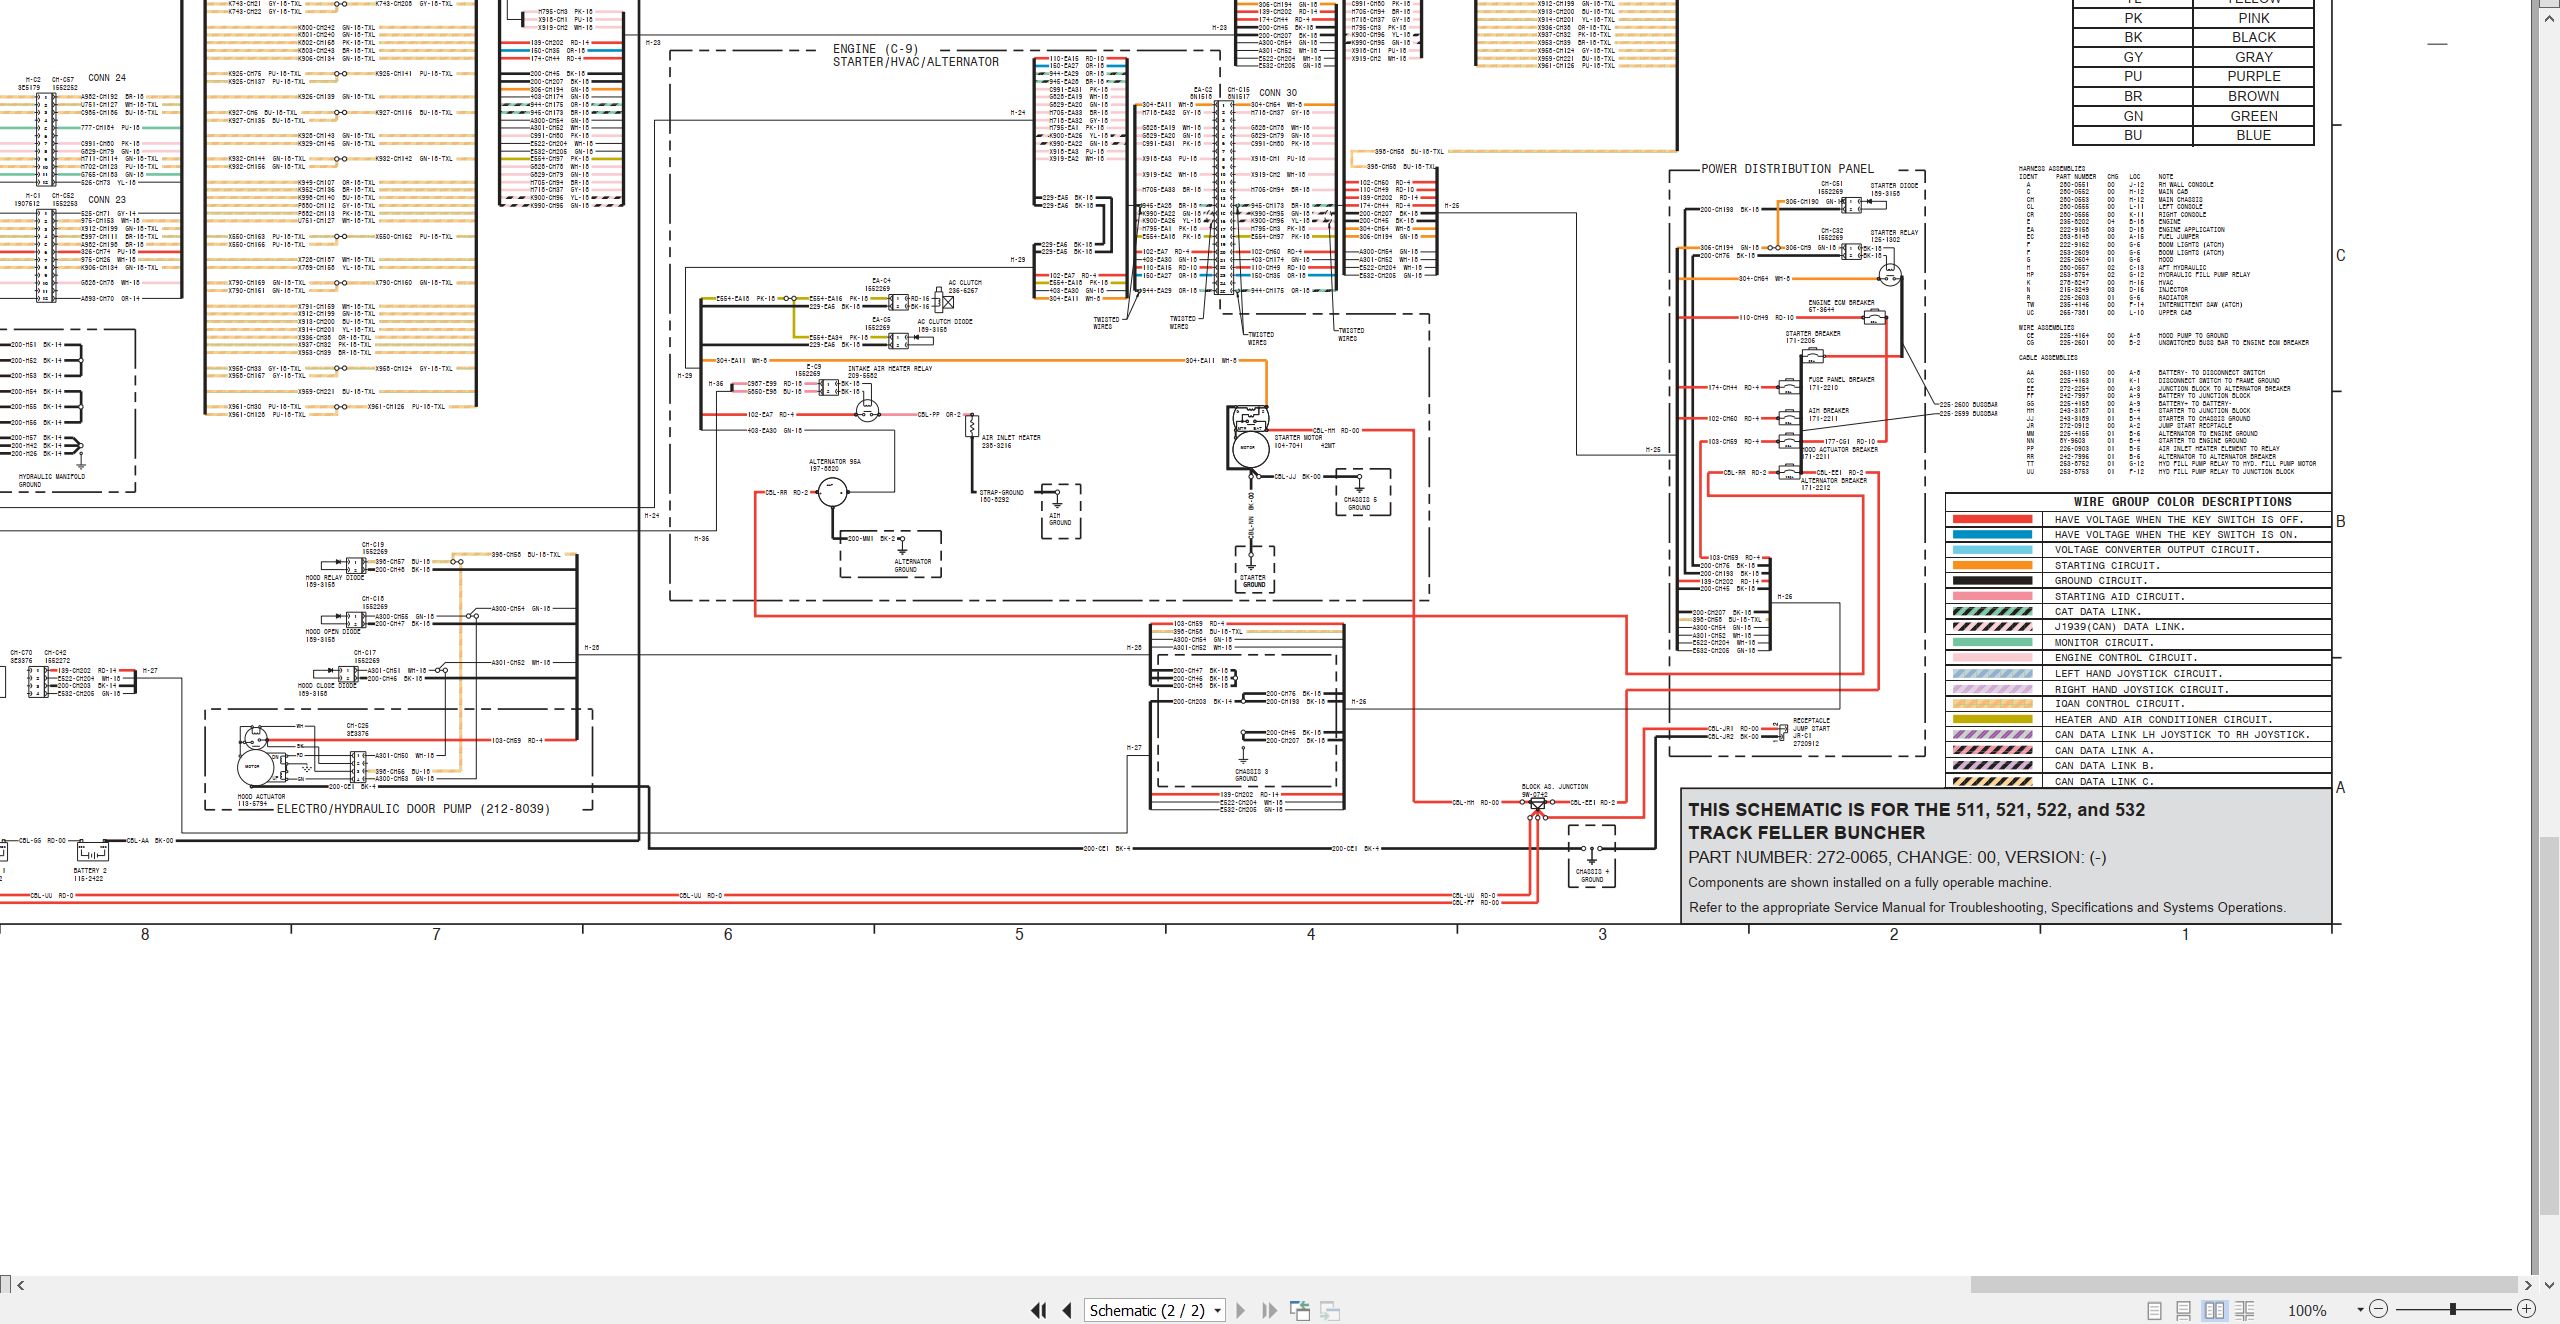The height and width of the screenshot is (1324, 2560).
Task: Click the TRACK FELLER BUNCHER title text
Action: [1806, 833]
